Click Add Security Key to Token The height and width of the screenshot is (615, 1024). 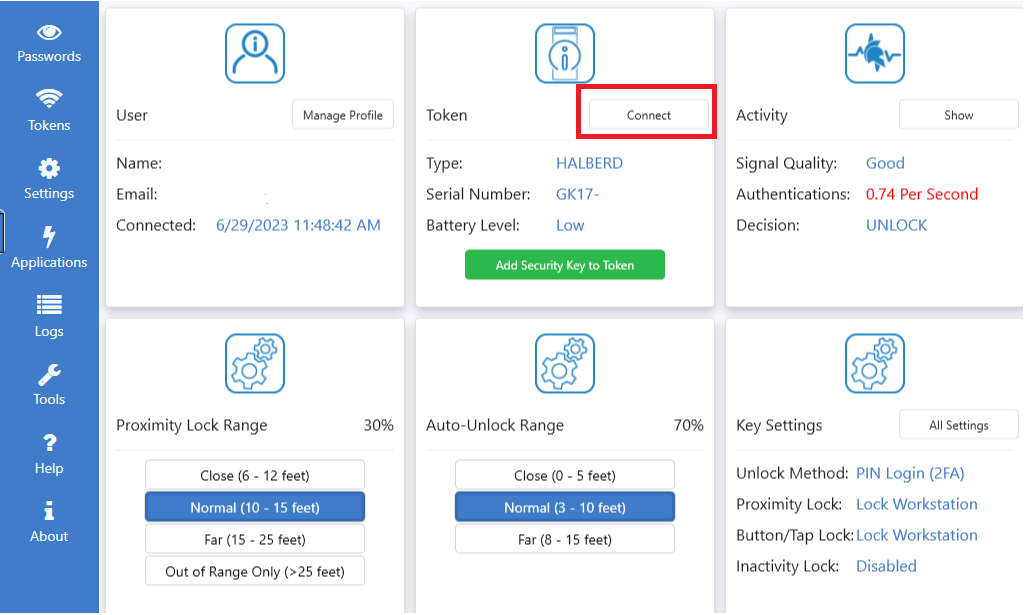click(x=565, y=264)
